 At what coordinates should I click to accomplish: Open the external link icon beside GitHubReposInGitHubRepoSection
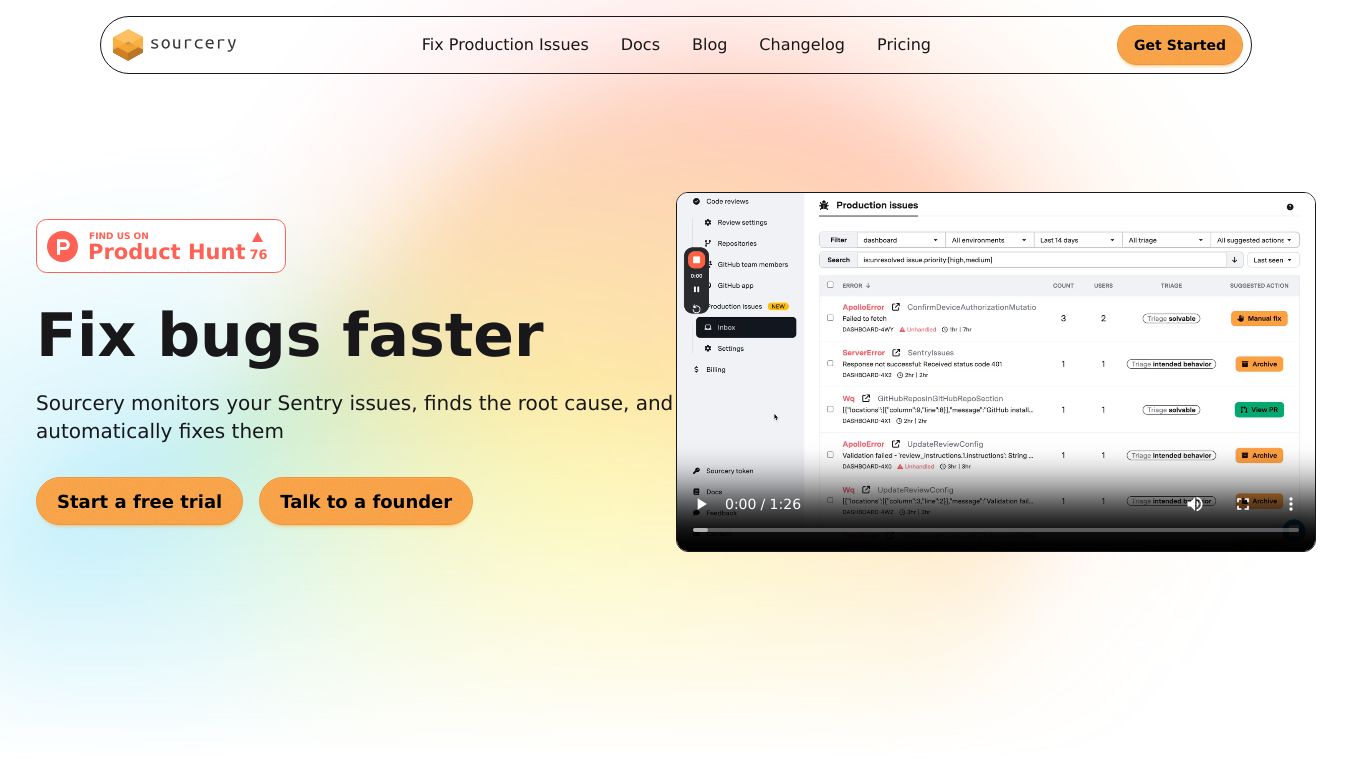coord(866,398)
